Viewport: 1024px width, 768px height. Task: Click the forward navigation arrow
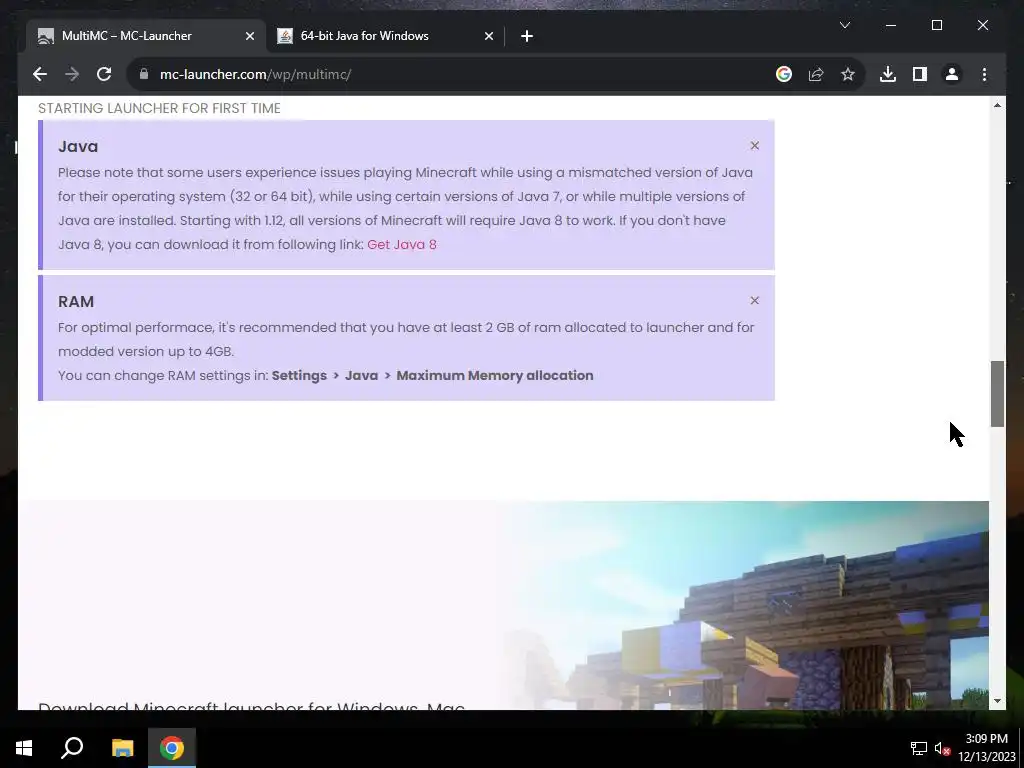point(72,74)
